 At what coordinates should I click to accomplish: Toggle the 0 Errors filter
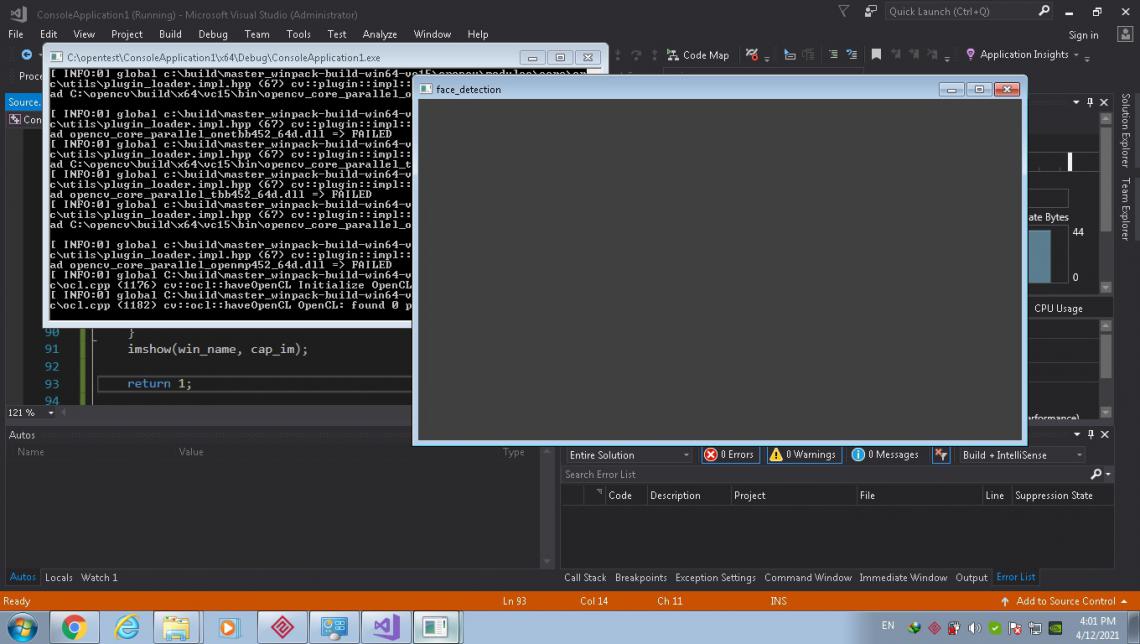tap(729, 455)
